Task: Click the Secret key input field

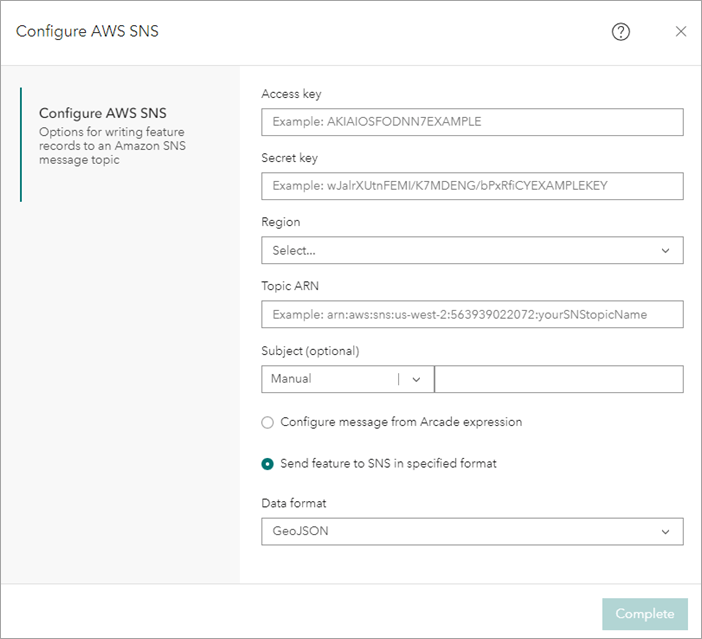Action: pos(472,186)
